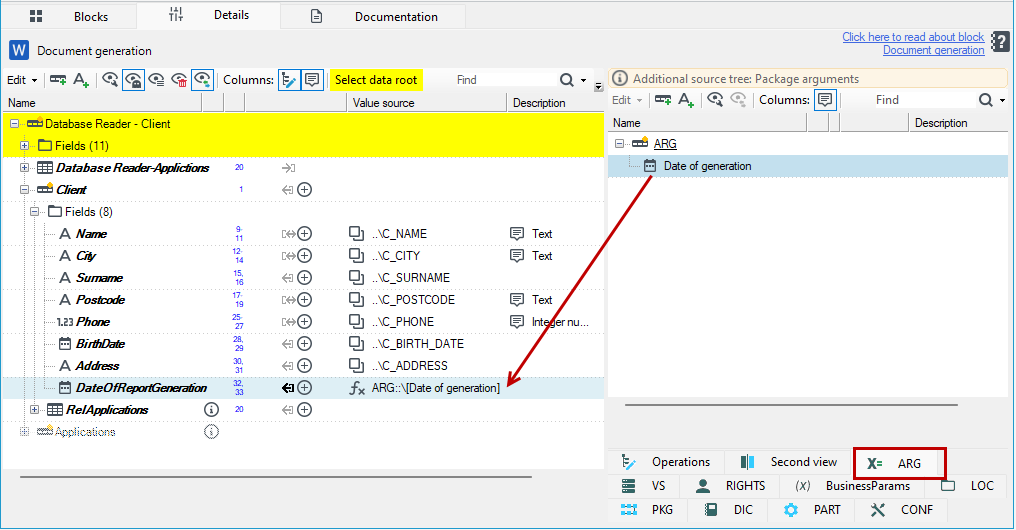This screenshot has height=530, width=1016.
Task: Select the Address field row
Action: (x=303, y=365)
